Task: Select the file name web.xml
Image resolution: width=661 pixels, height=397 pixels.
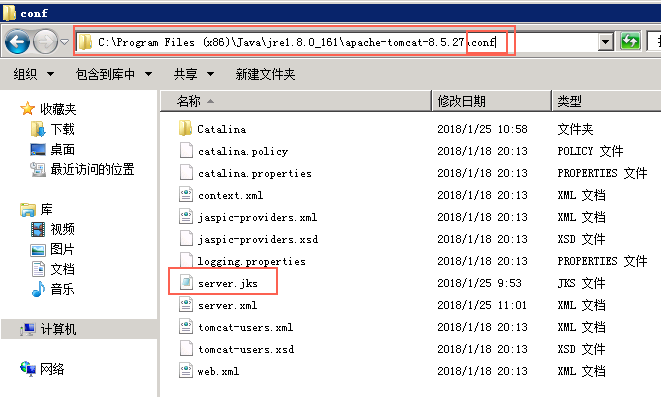Action: tap(218, 371)
